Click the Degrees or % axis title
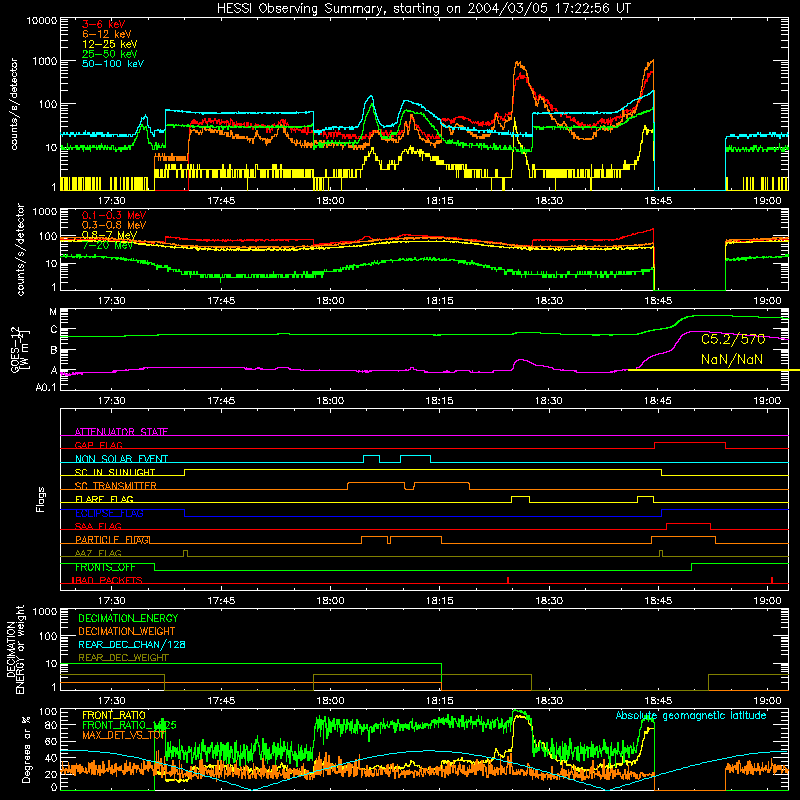 (26, 749)
